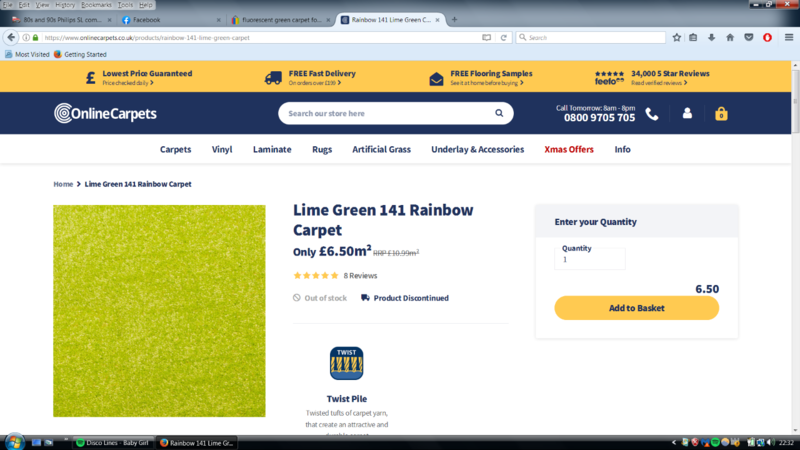
Task: Open the History menu
Action: [65, 5]
